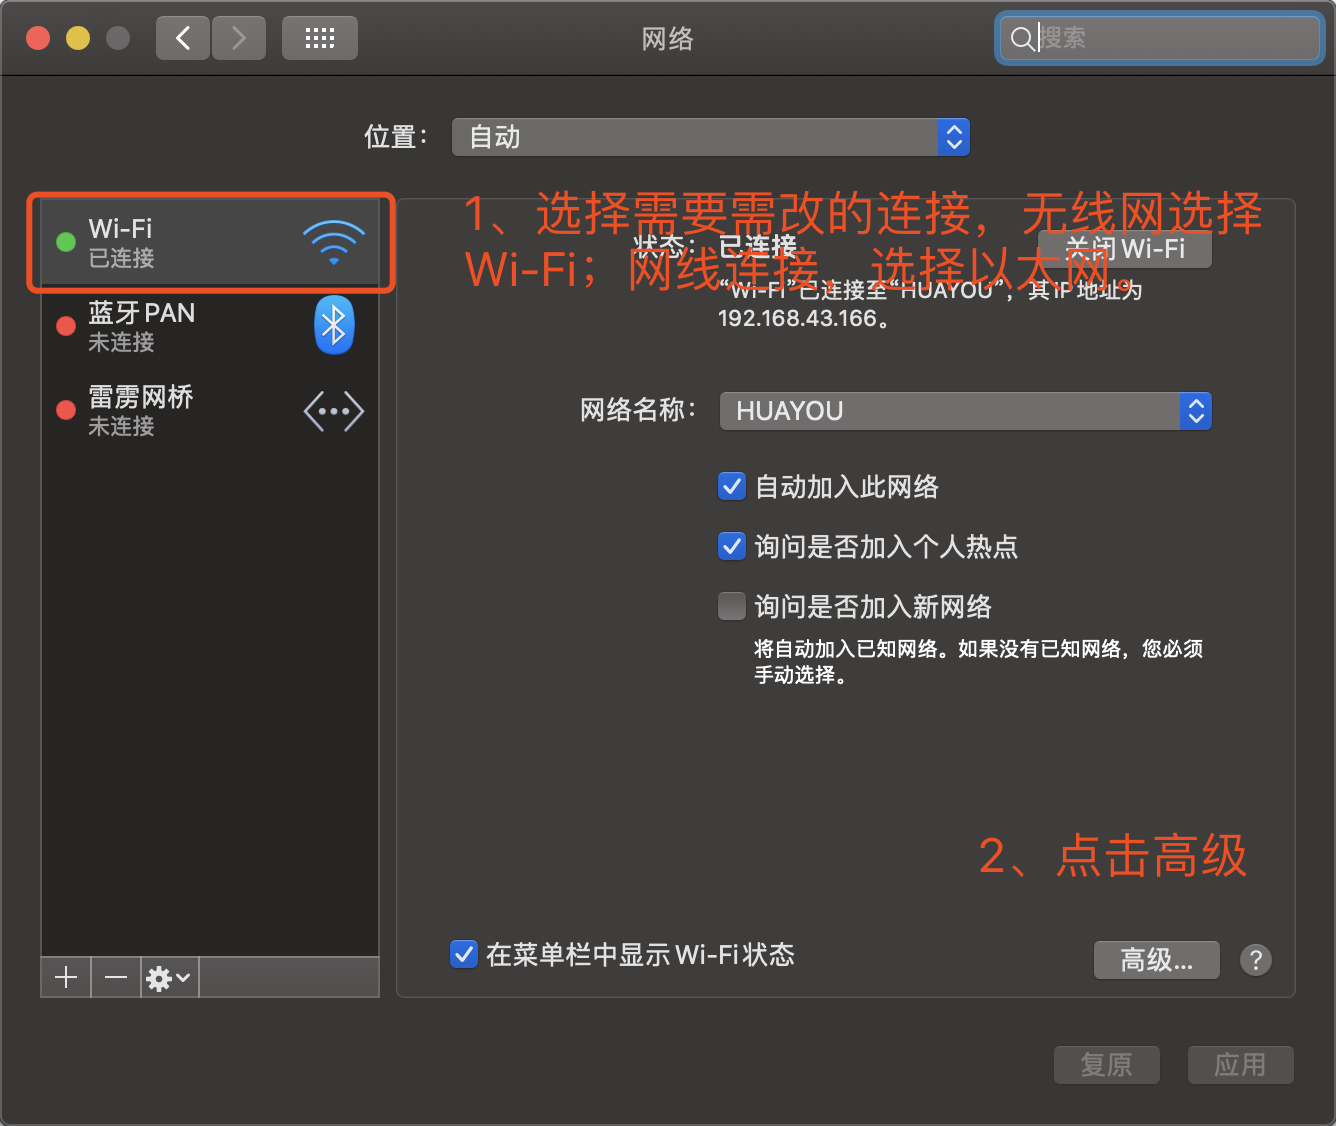Image resolution: width=1336 pixels, height=1126 pixels.
Task: Toggle 在菜单栏中显示 Wi-Fi 状态 checkbox
Action: tap(464, 954)
